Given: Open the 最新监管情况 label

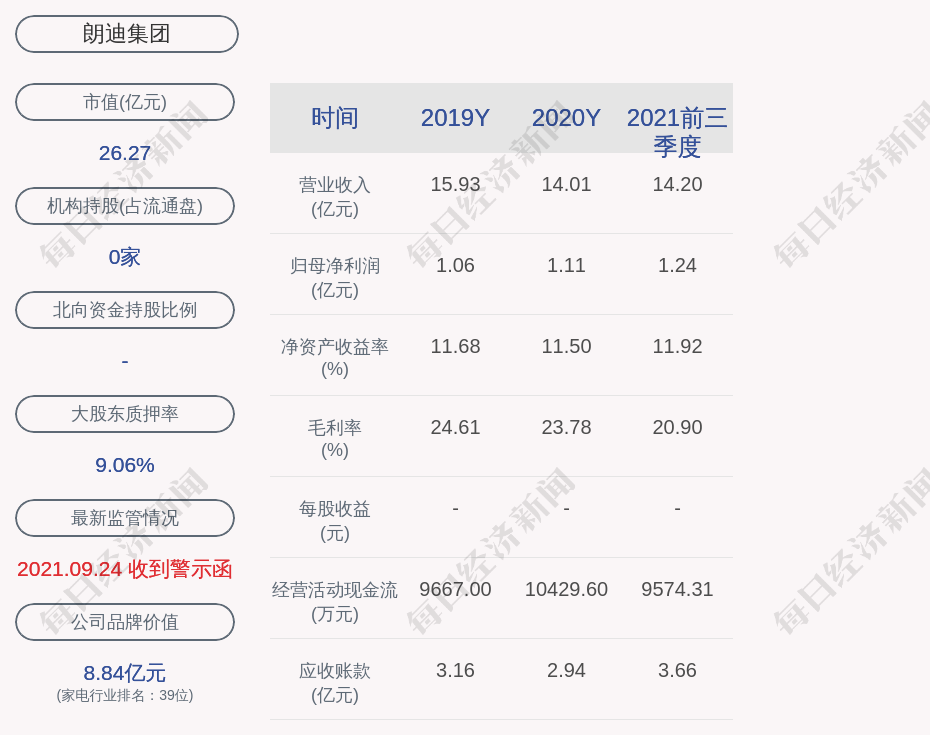Looking at the screenshot, I should (x=125, y=518).
